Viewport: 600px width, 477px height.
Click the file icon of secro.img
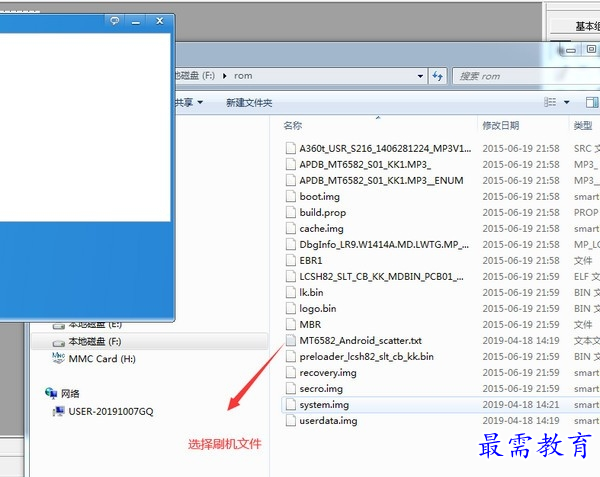pyautogui.click(x=291, y=388)
